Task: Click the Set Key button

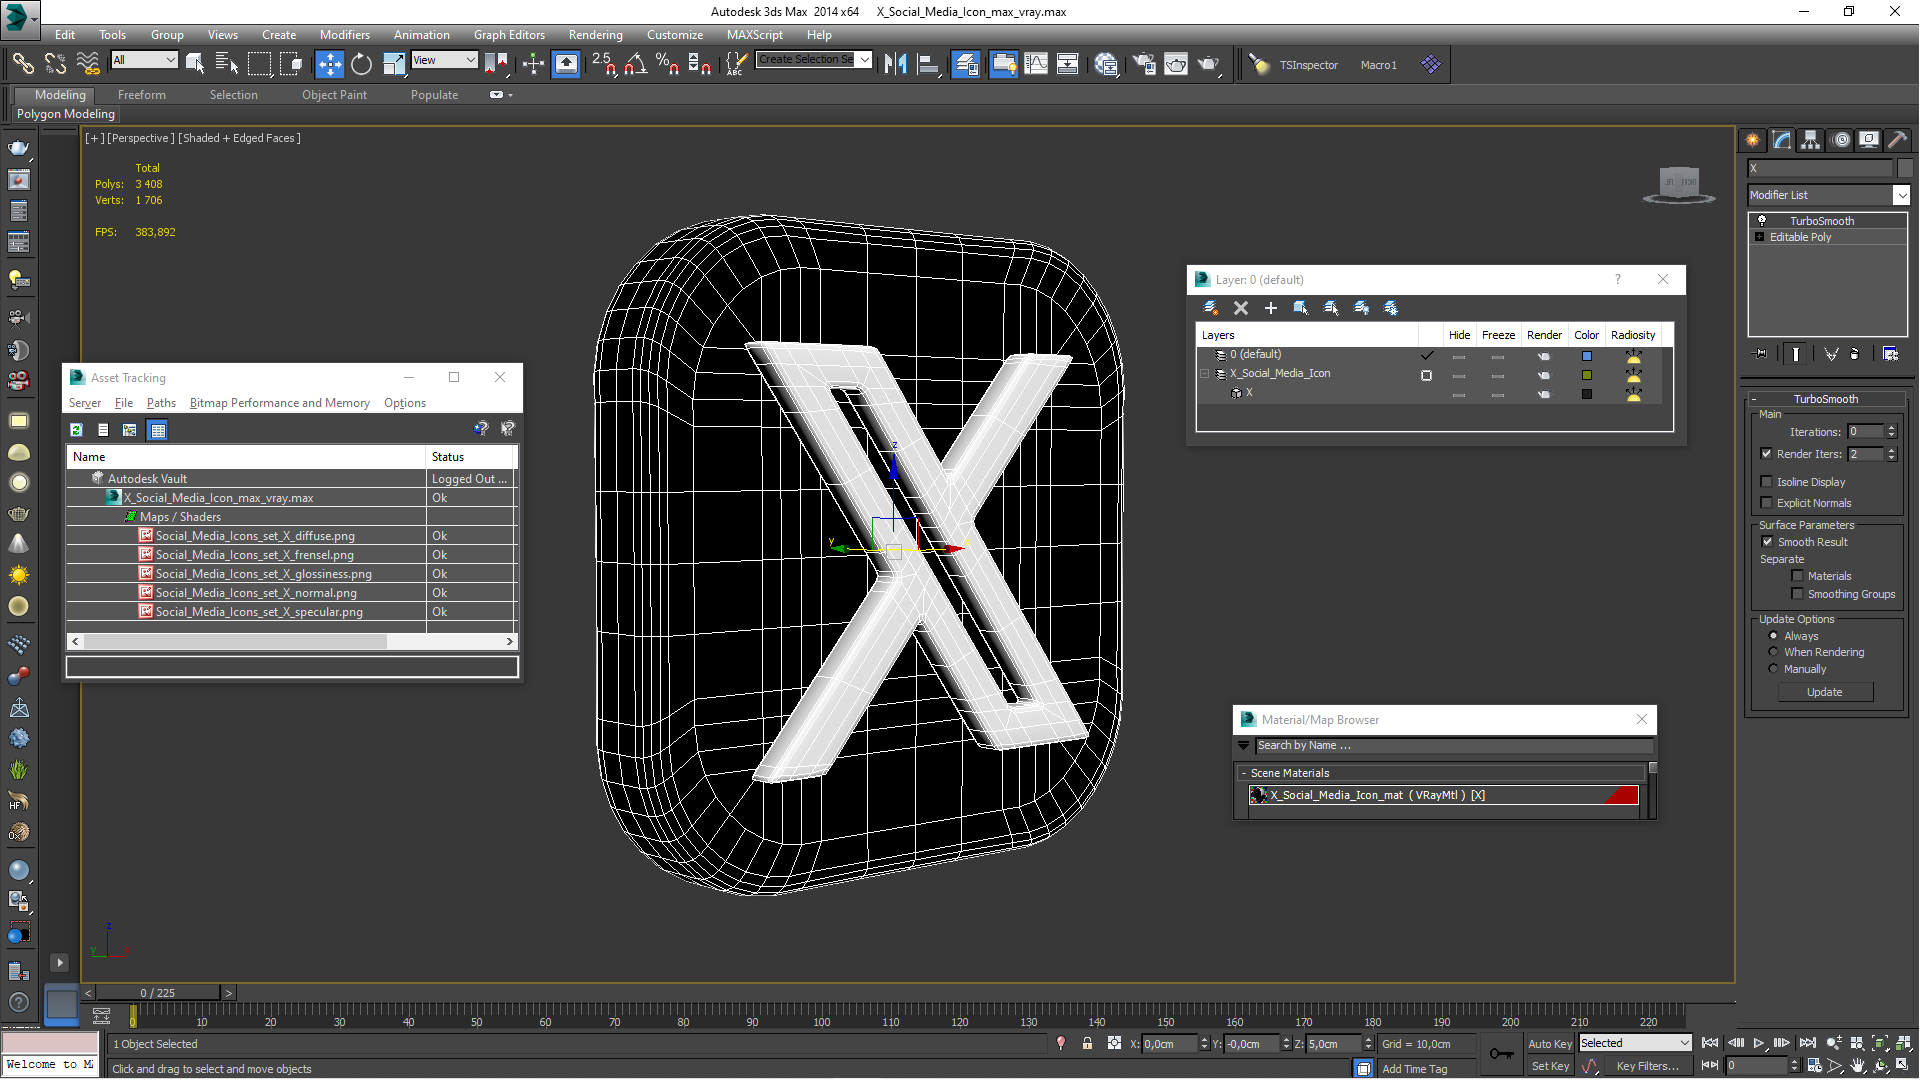Action: tap(1550, 1066)
